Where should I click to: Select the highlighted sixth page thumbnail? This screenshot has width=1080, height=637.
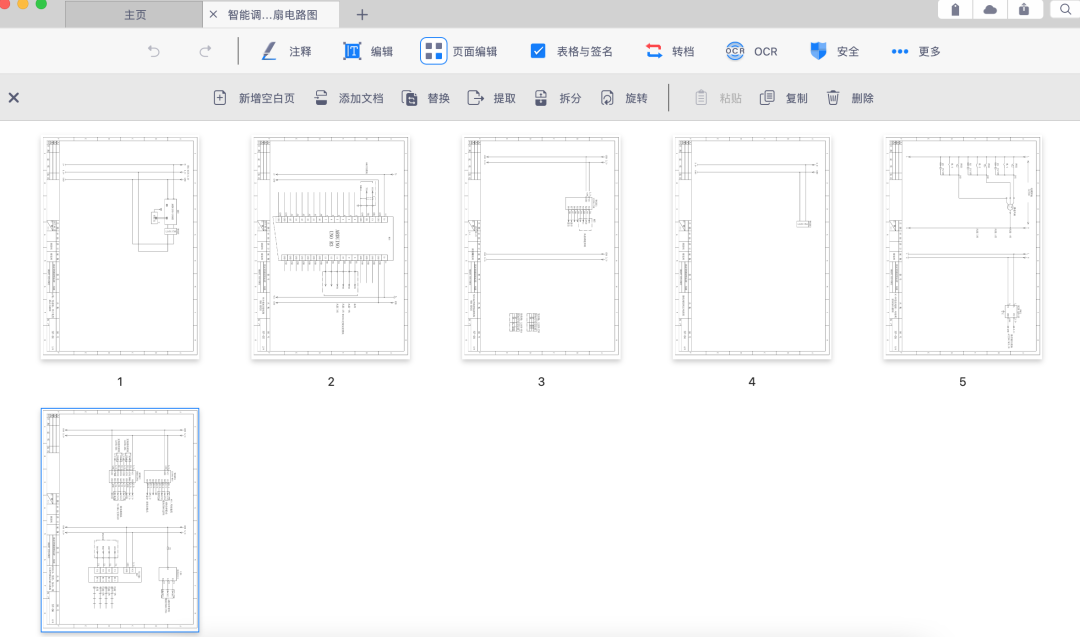(120, 520)
